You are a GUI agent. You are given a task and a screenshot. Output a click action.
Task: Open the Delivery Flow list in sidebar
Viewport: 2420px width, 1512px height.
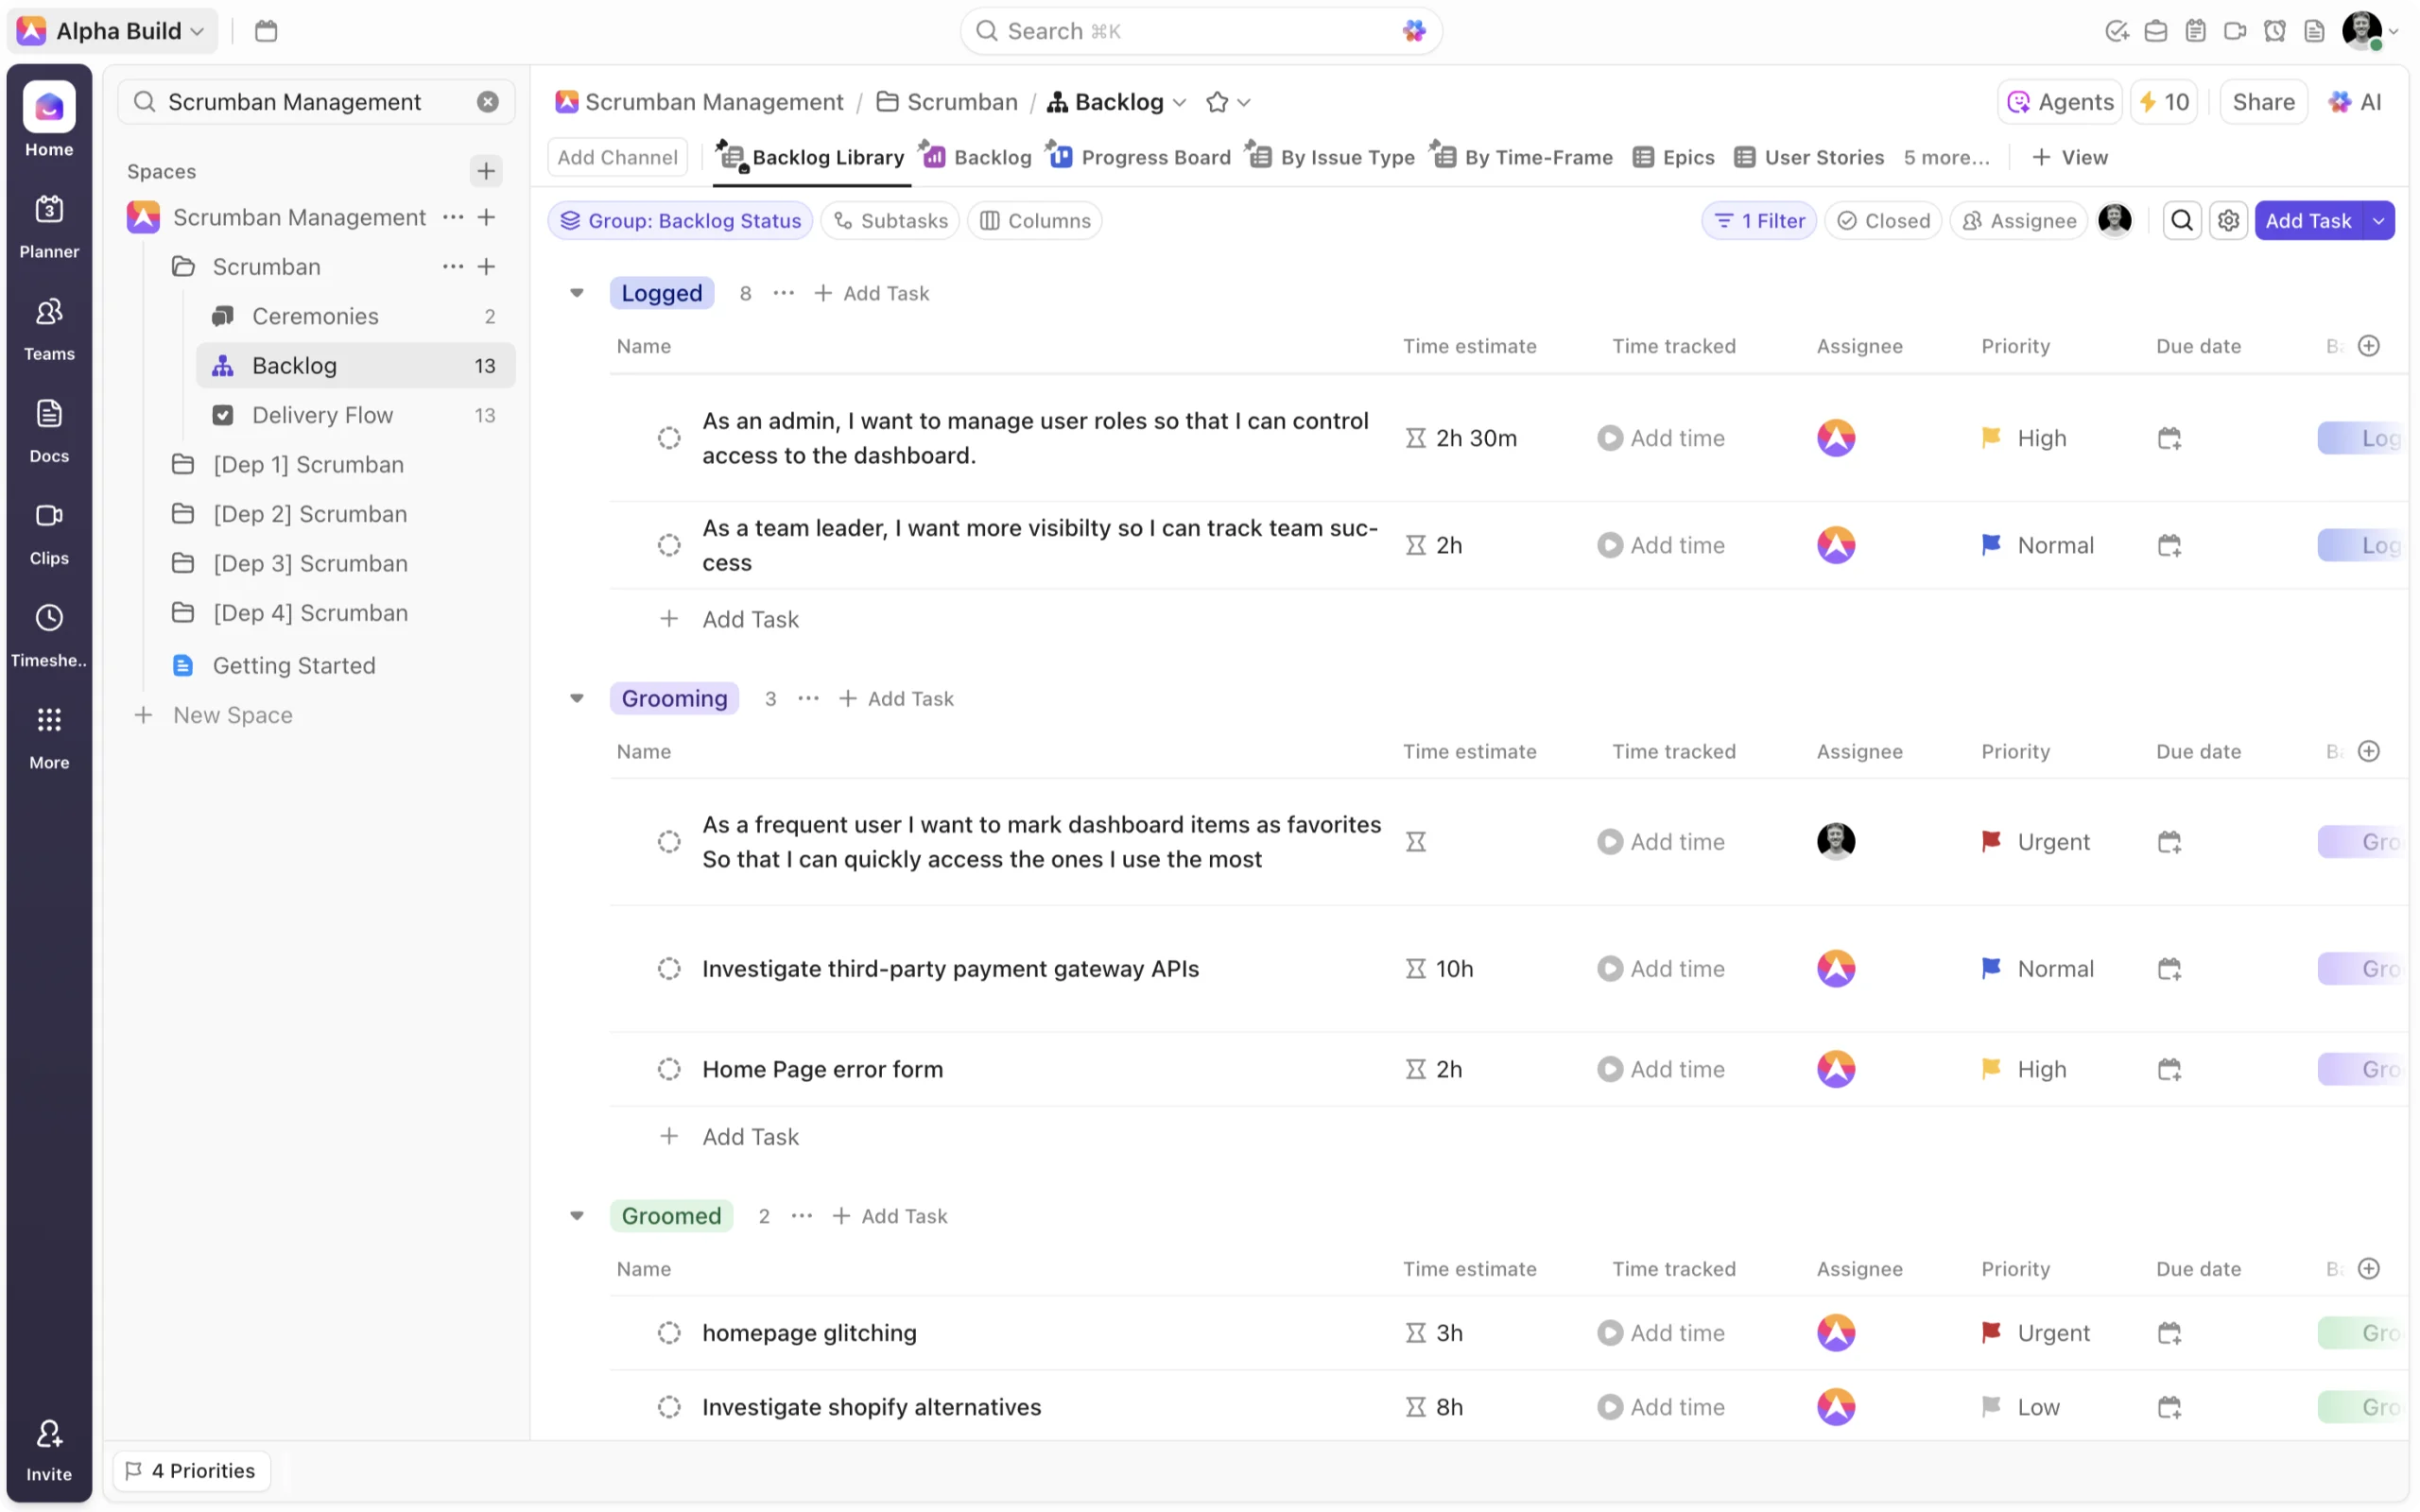322,415
